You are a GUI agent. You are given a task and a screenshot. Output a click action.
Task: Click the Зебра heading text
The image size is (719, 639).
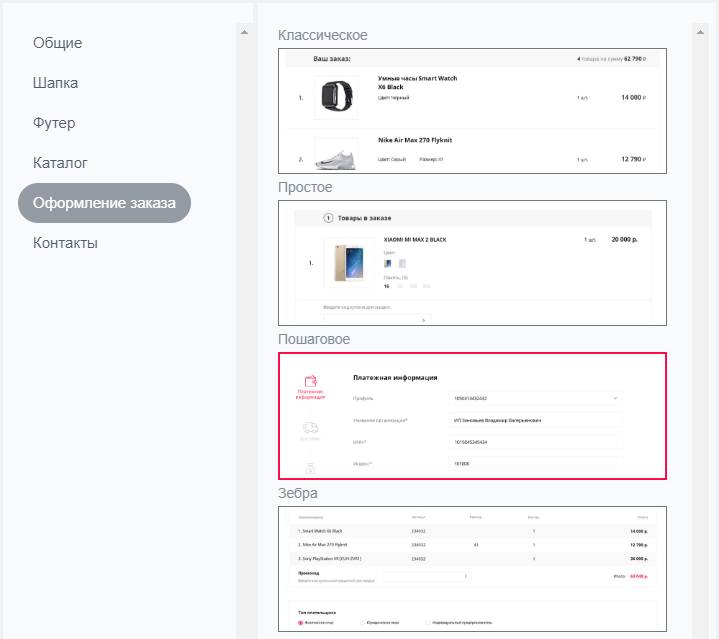tap(298, 493)
